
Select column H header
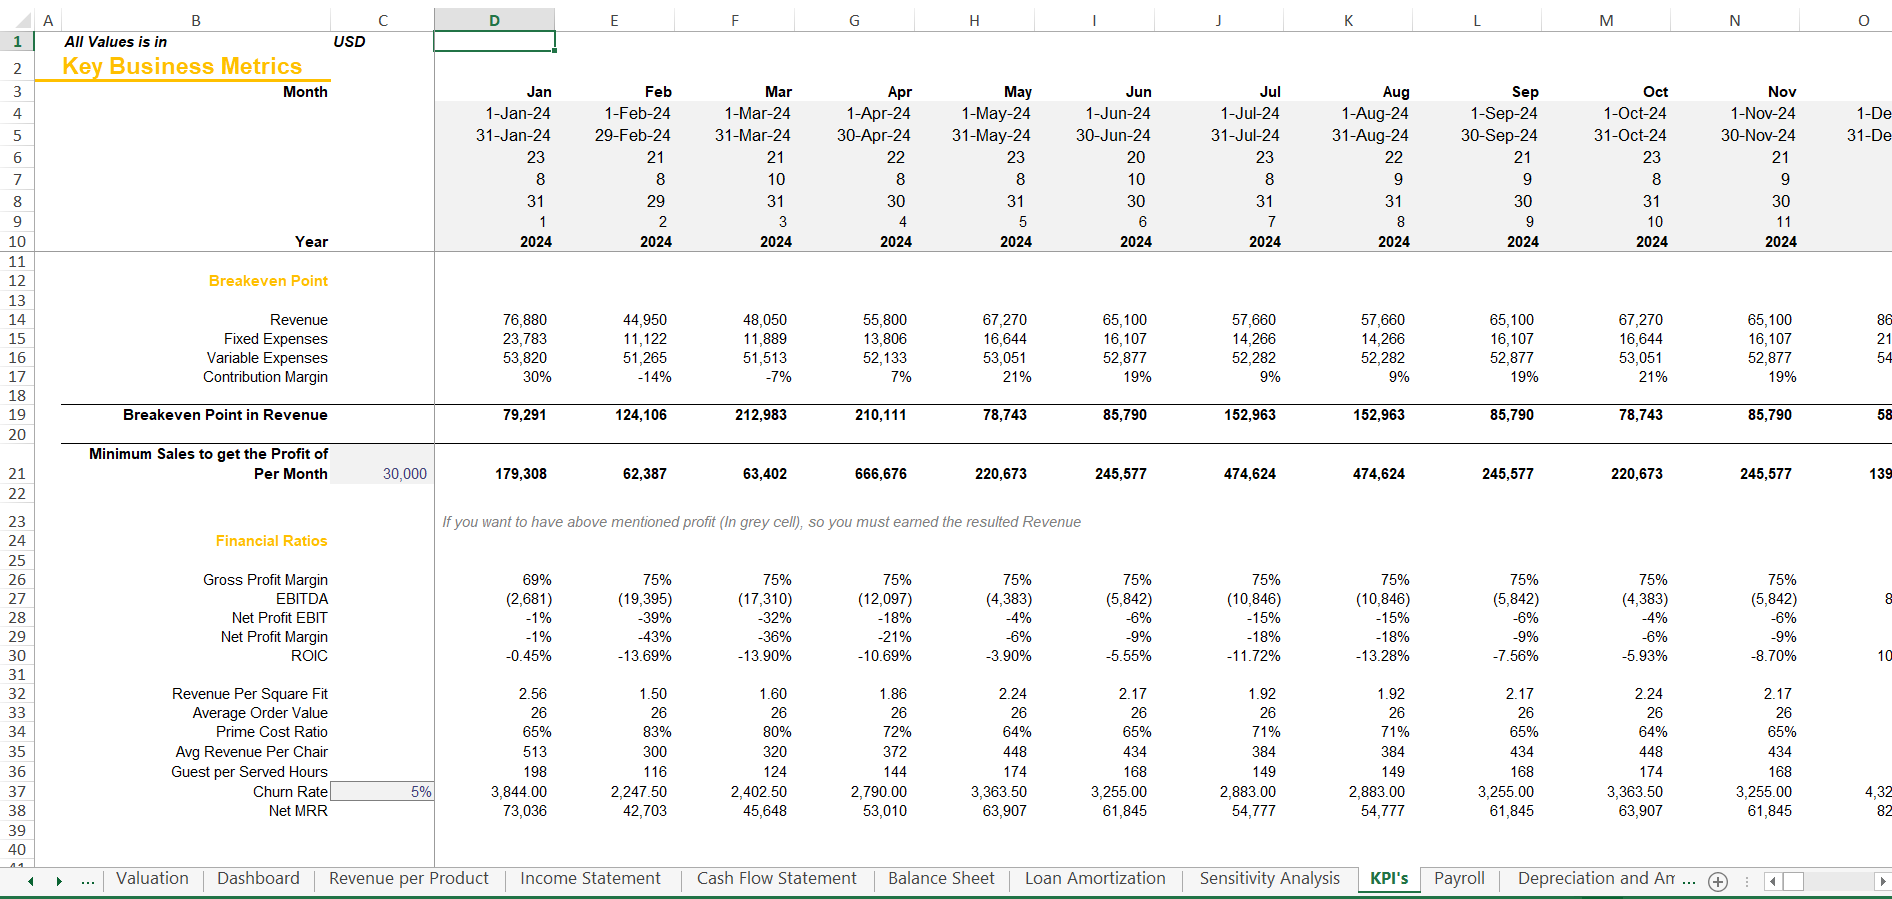point(974,20)
